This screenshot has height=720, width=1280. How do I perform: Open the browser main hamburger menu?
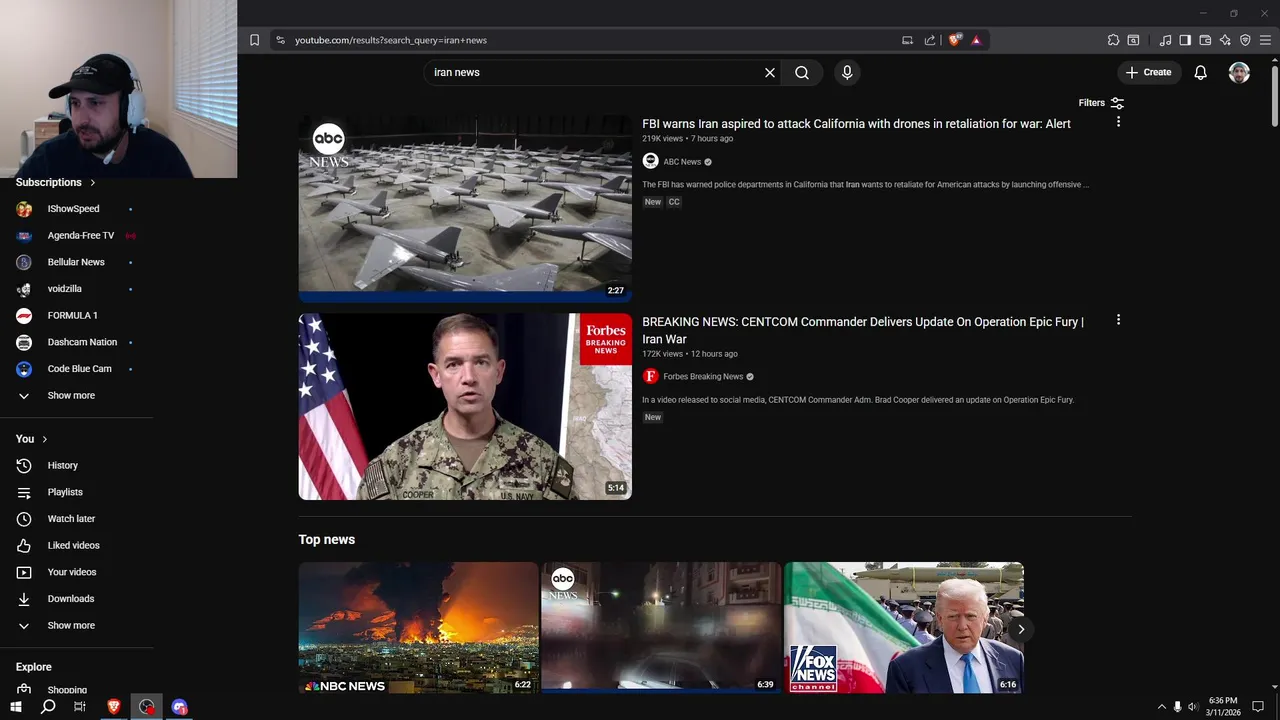[1266, 40]
